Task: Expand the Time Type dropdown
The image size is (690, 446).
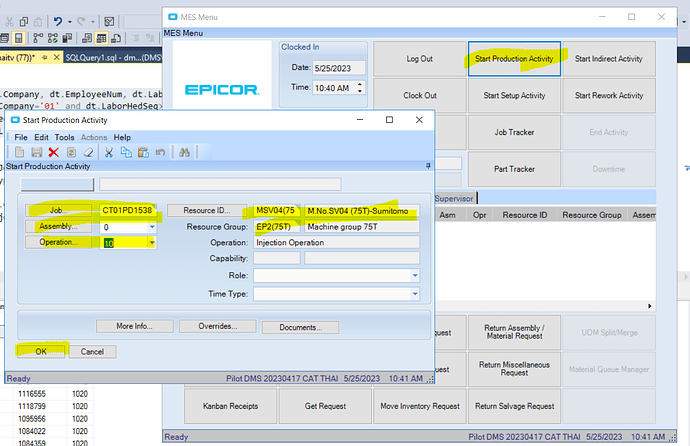Action: coord(415,294)
